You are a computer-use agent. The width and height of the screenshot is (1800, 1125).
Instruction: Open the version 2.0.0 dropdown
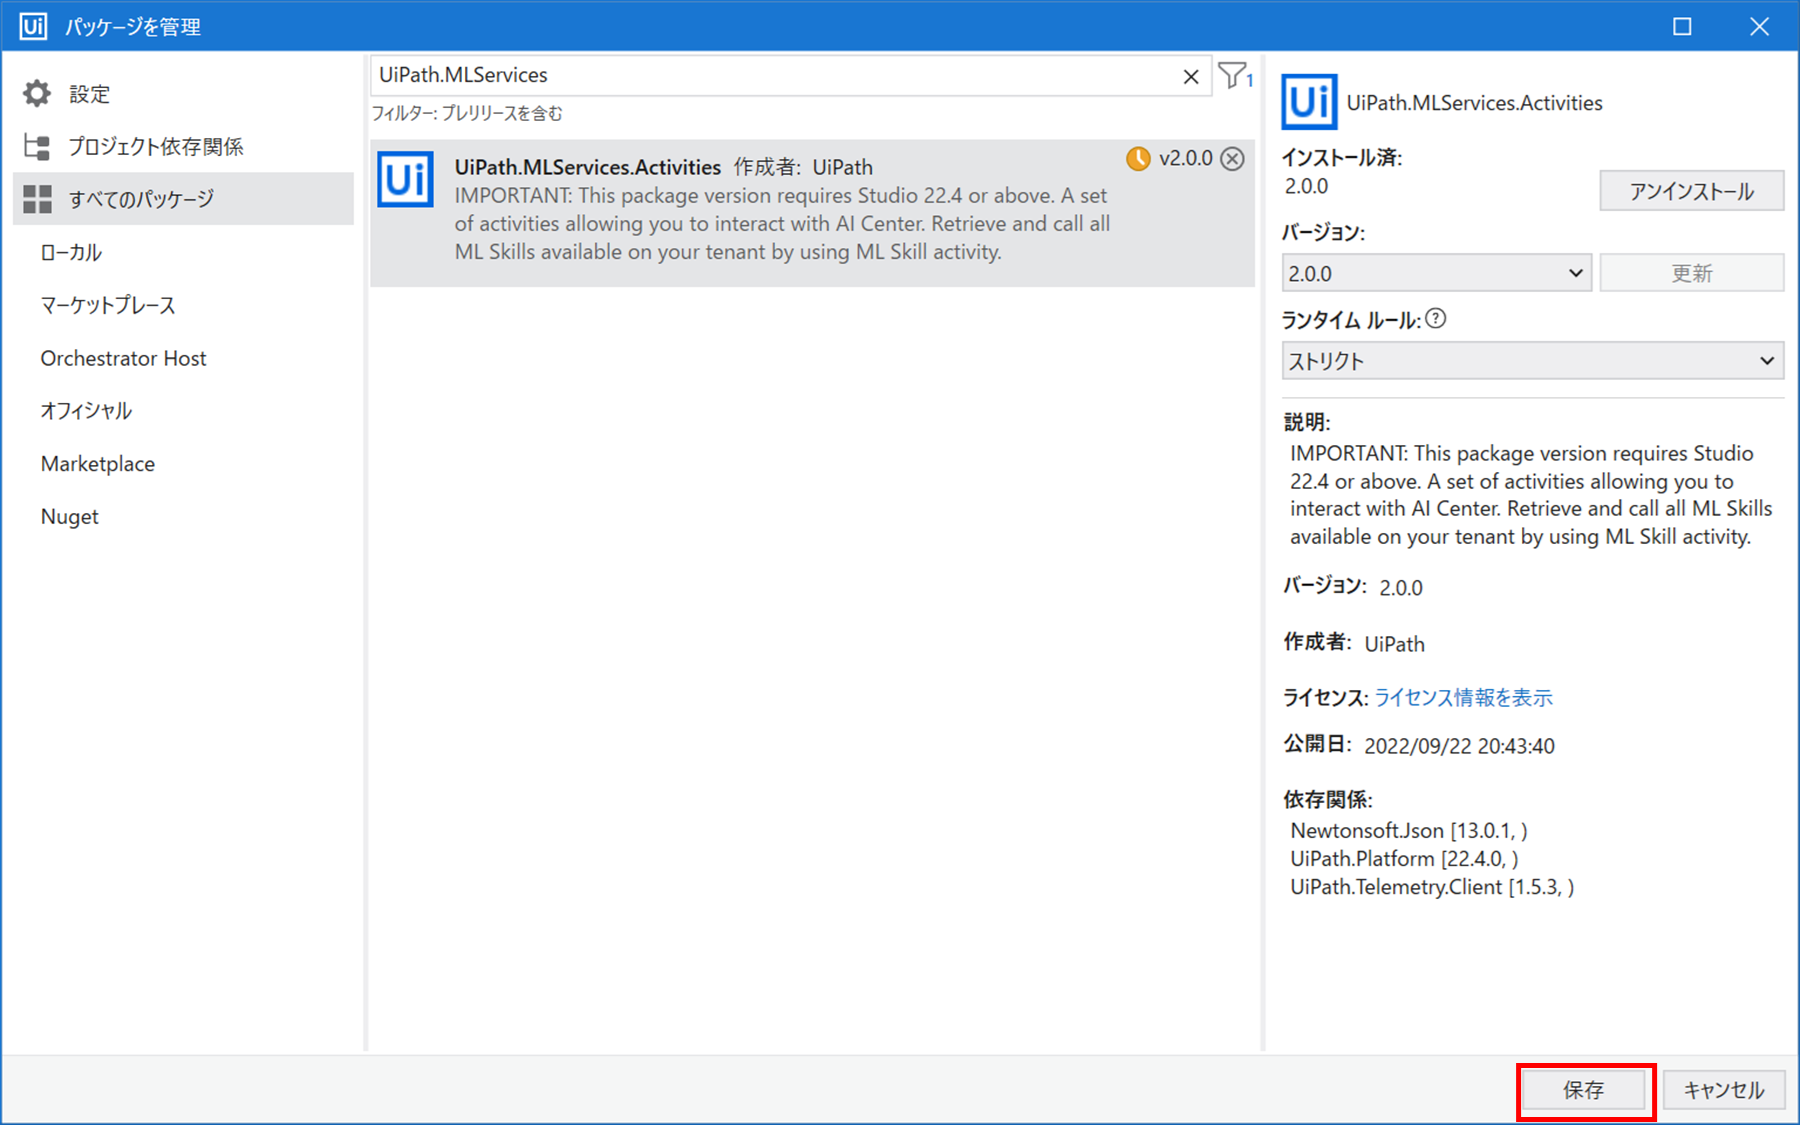(1436, 273)
